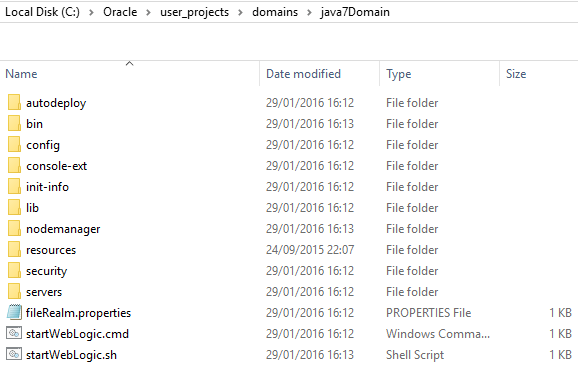Sort list by Size column header
This screenshot has width=578, height=371.
click(x=539, y=74)
